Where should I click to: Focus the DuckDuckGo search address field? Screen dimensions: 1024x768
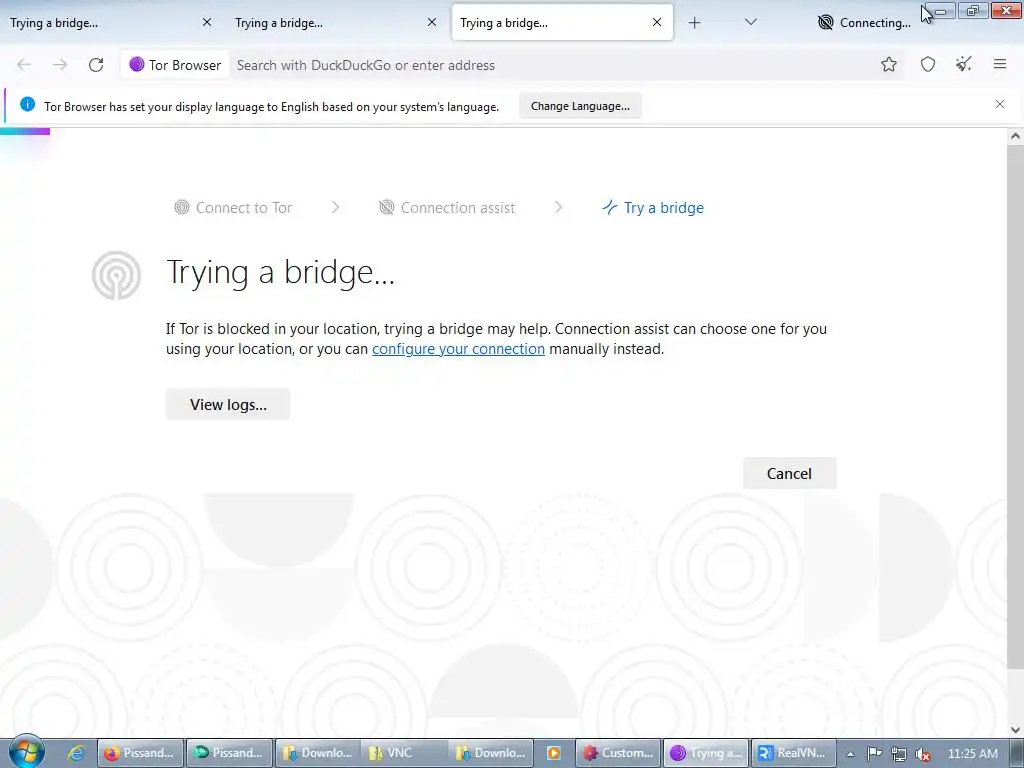(552, 65)
